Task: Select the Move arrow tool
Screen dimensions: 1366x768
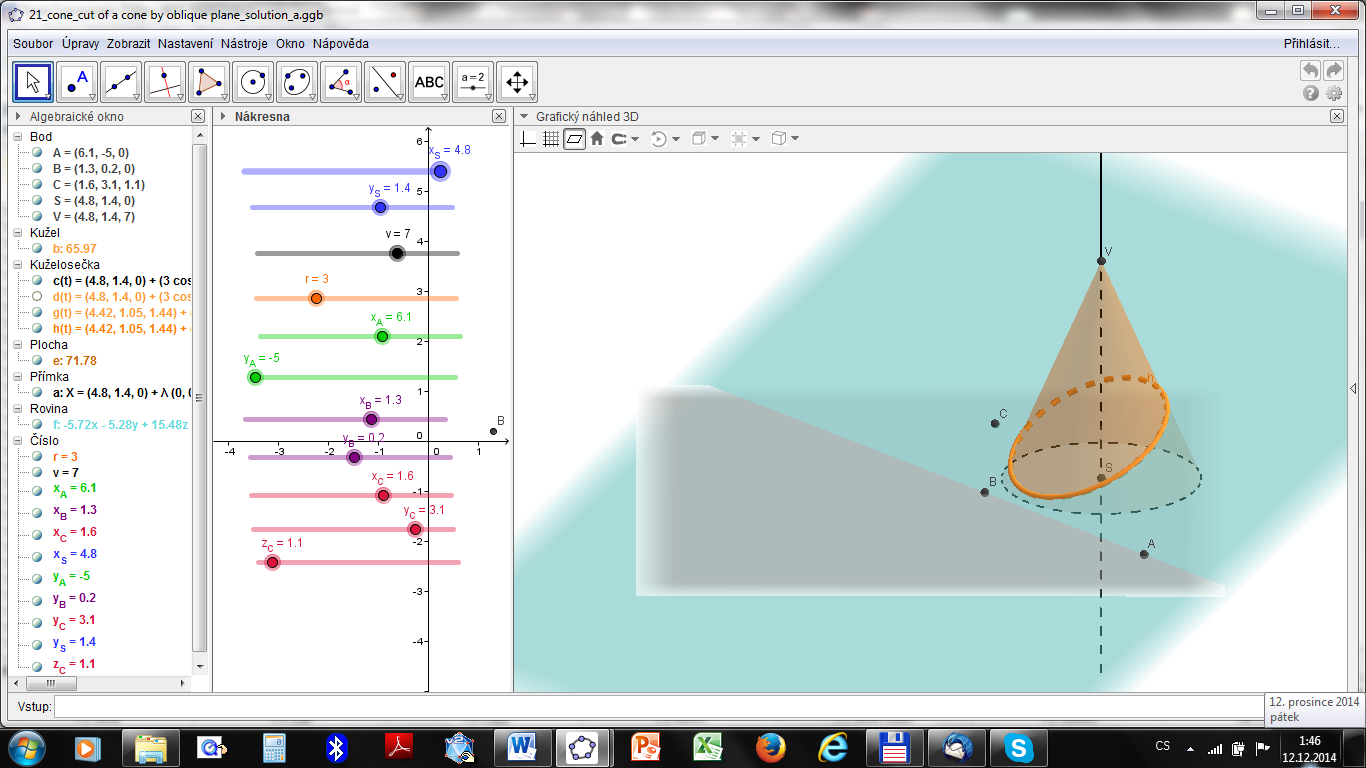Action: coord(33,82)
